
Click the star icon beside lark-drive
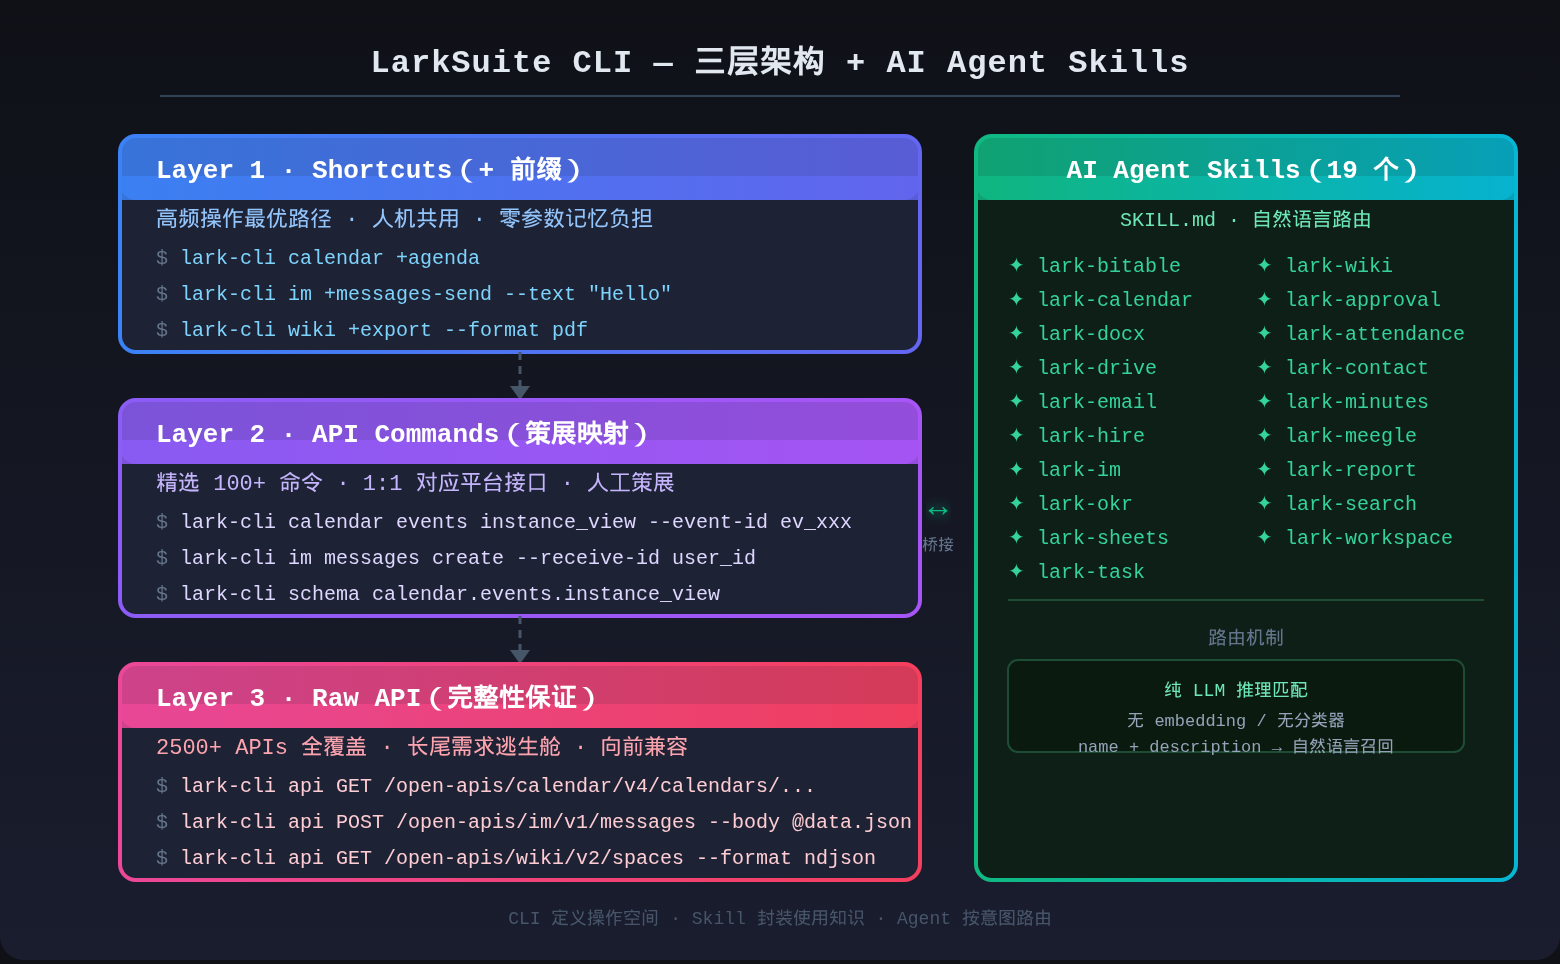pos(1016,367)
